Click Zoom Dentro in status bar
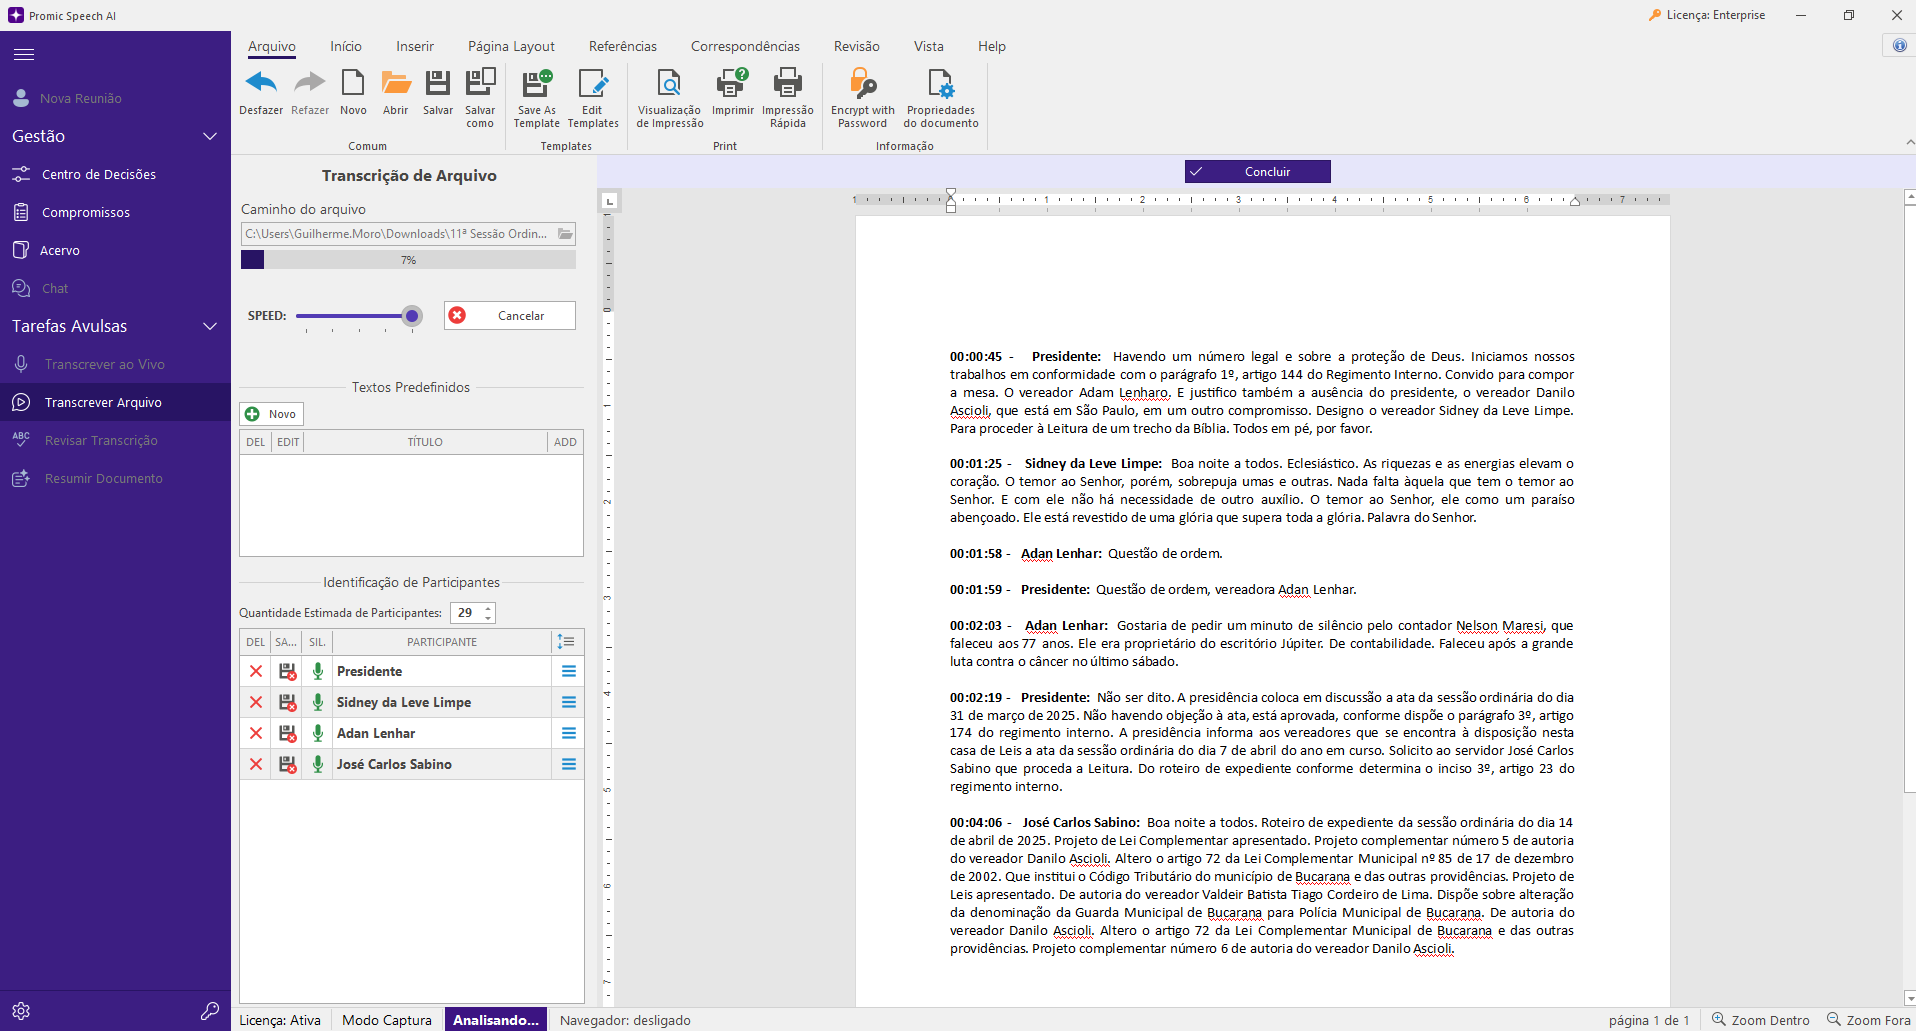This screenshot has width=1916, height=1031. click(1760, 1020)
